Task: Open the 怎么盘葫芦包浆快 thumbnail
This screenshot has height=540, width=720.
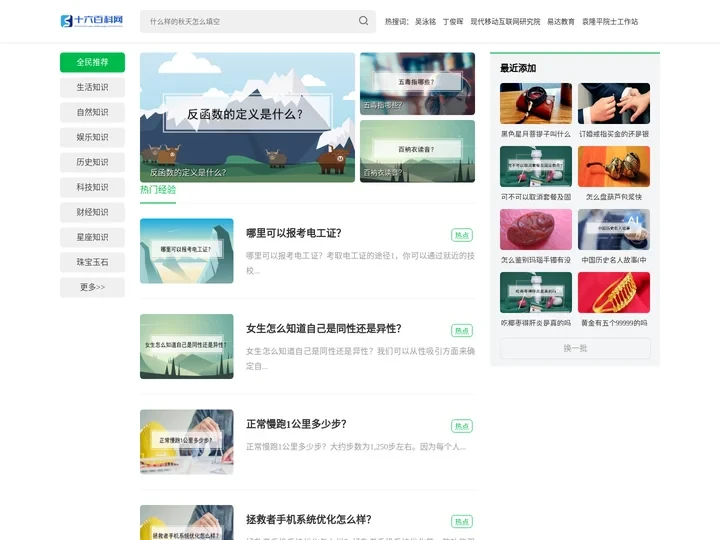Action: tap(614, 166)
